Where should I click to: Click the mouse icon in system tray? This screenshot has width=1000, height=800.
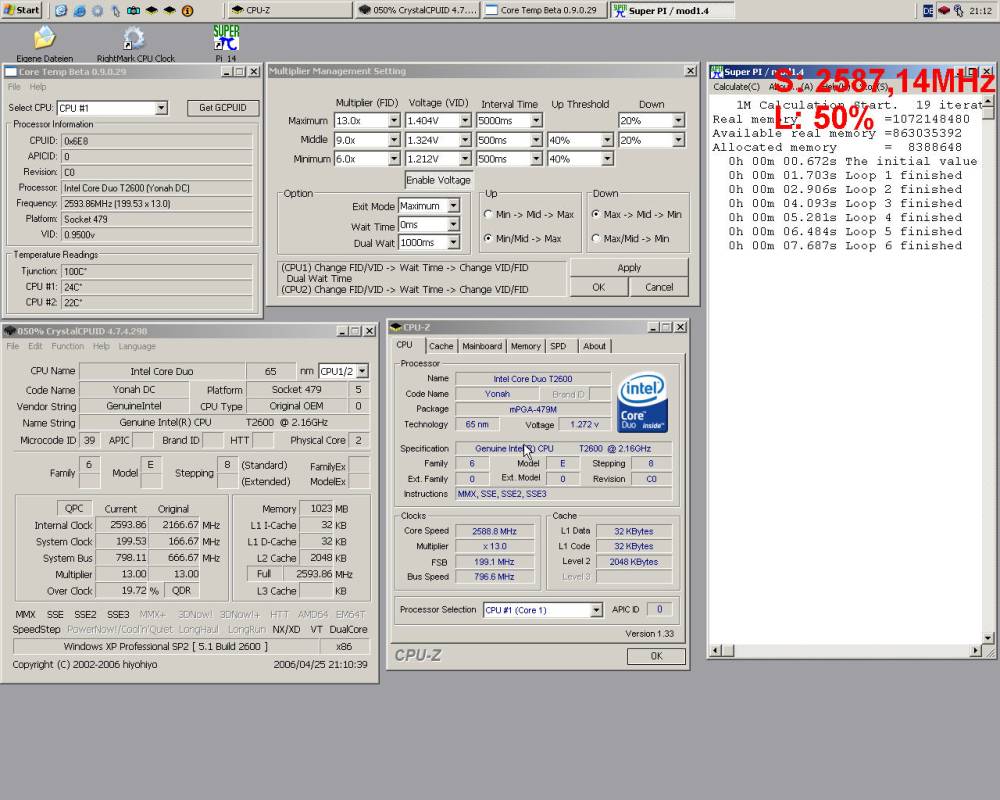[959, 10]
